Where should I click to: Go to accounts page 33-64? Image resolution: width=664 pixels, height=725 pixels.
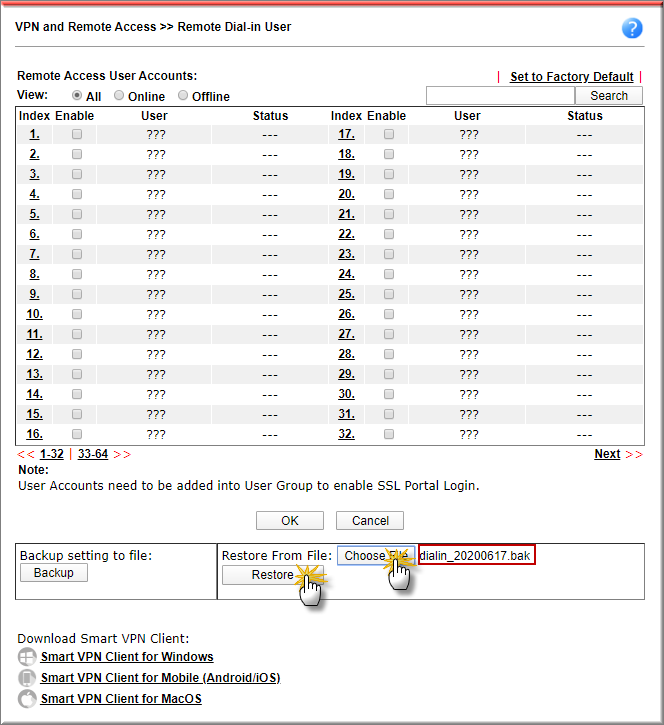coord(93,454)
